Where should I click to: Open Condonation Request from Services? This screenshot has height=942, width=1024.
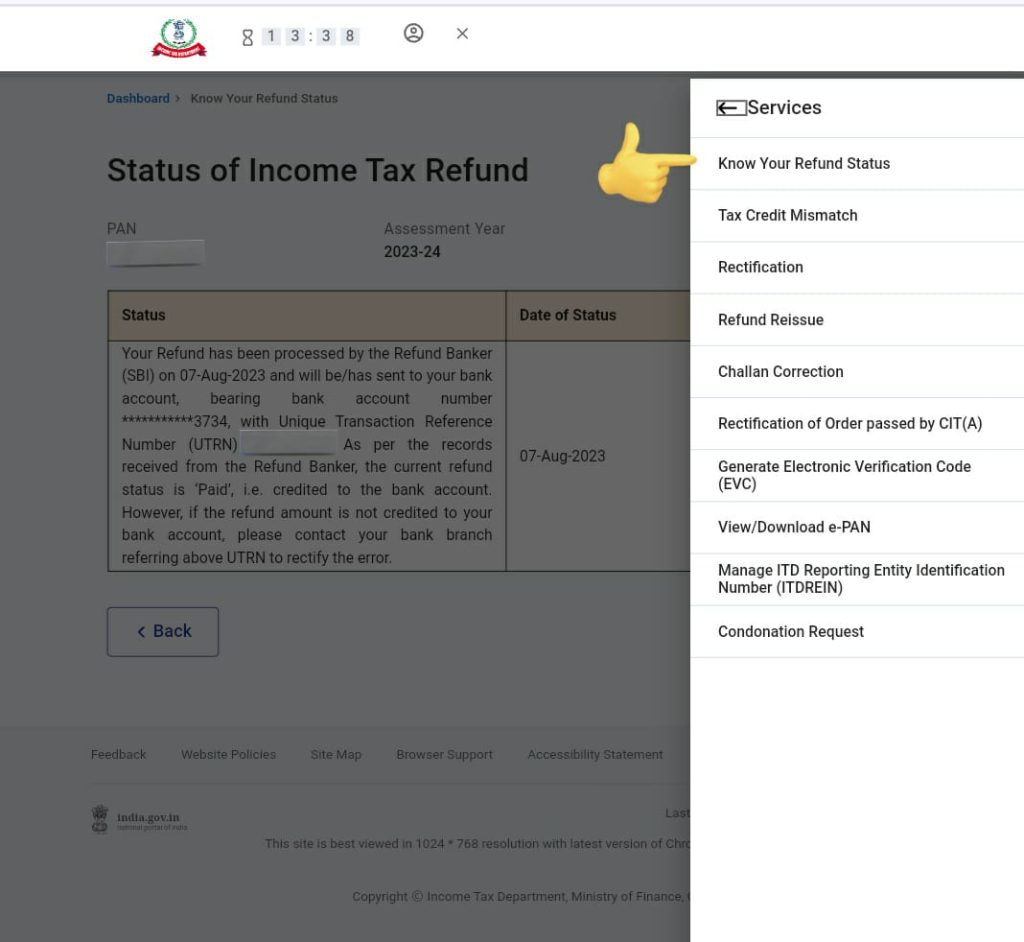(x=790, y=631)
